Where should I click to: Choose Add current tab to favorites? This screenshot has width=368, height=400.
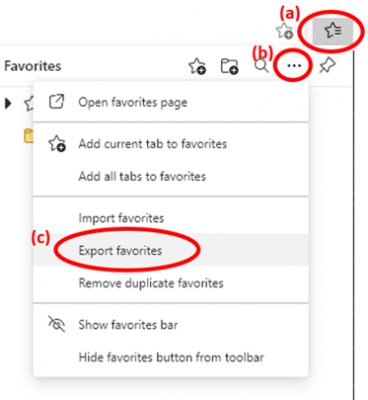[x=171, y=144]
